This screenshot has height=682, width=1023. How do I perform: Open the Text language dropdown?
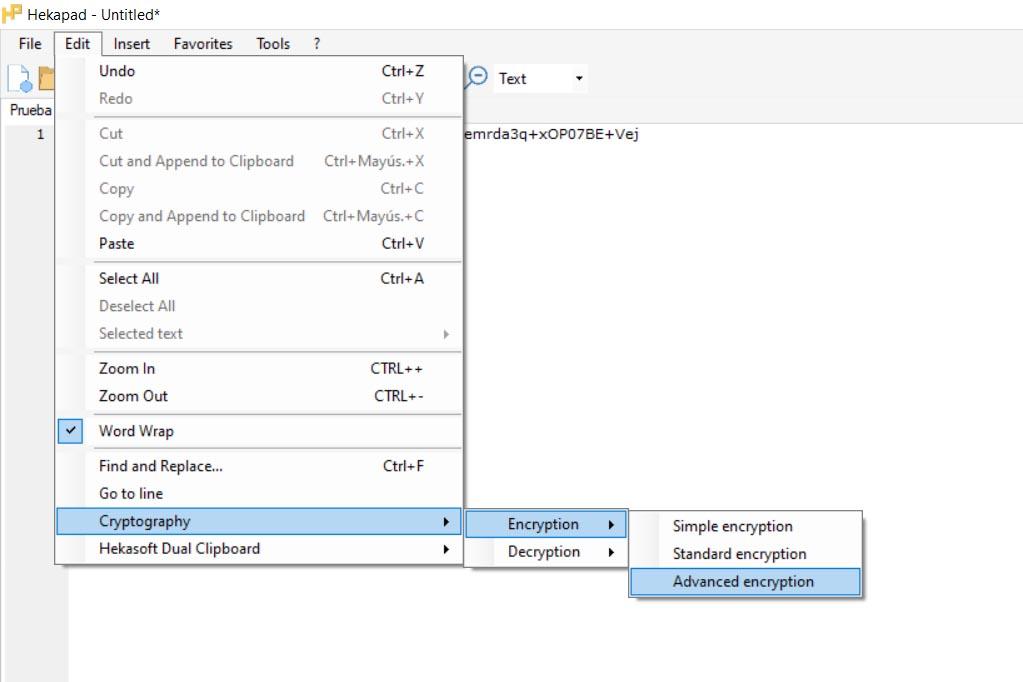[540, 78]
